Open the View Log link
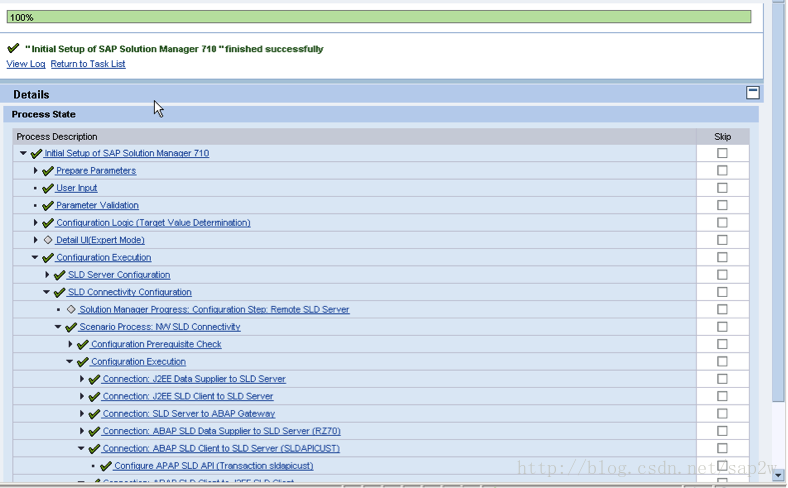The width and height of the screenshot is (788, 488). pyautogui.click(x=26, y=64)
